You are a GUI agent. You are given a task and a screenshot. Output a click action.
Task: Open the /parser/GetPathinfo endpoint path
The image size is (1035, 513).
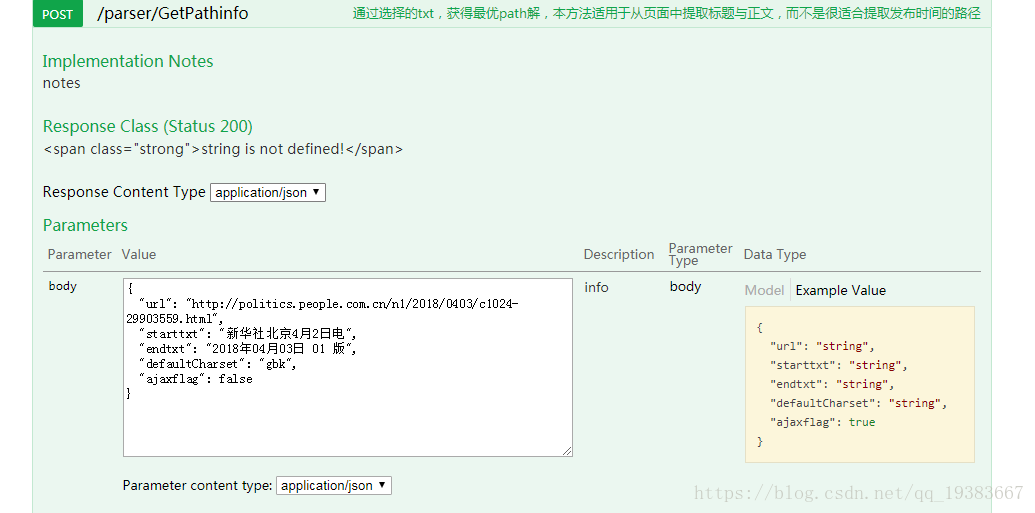(173, 14)
